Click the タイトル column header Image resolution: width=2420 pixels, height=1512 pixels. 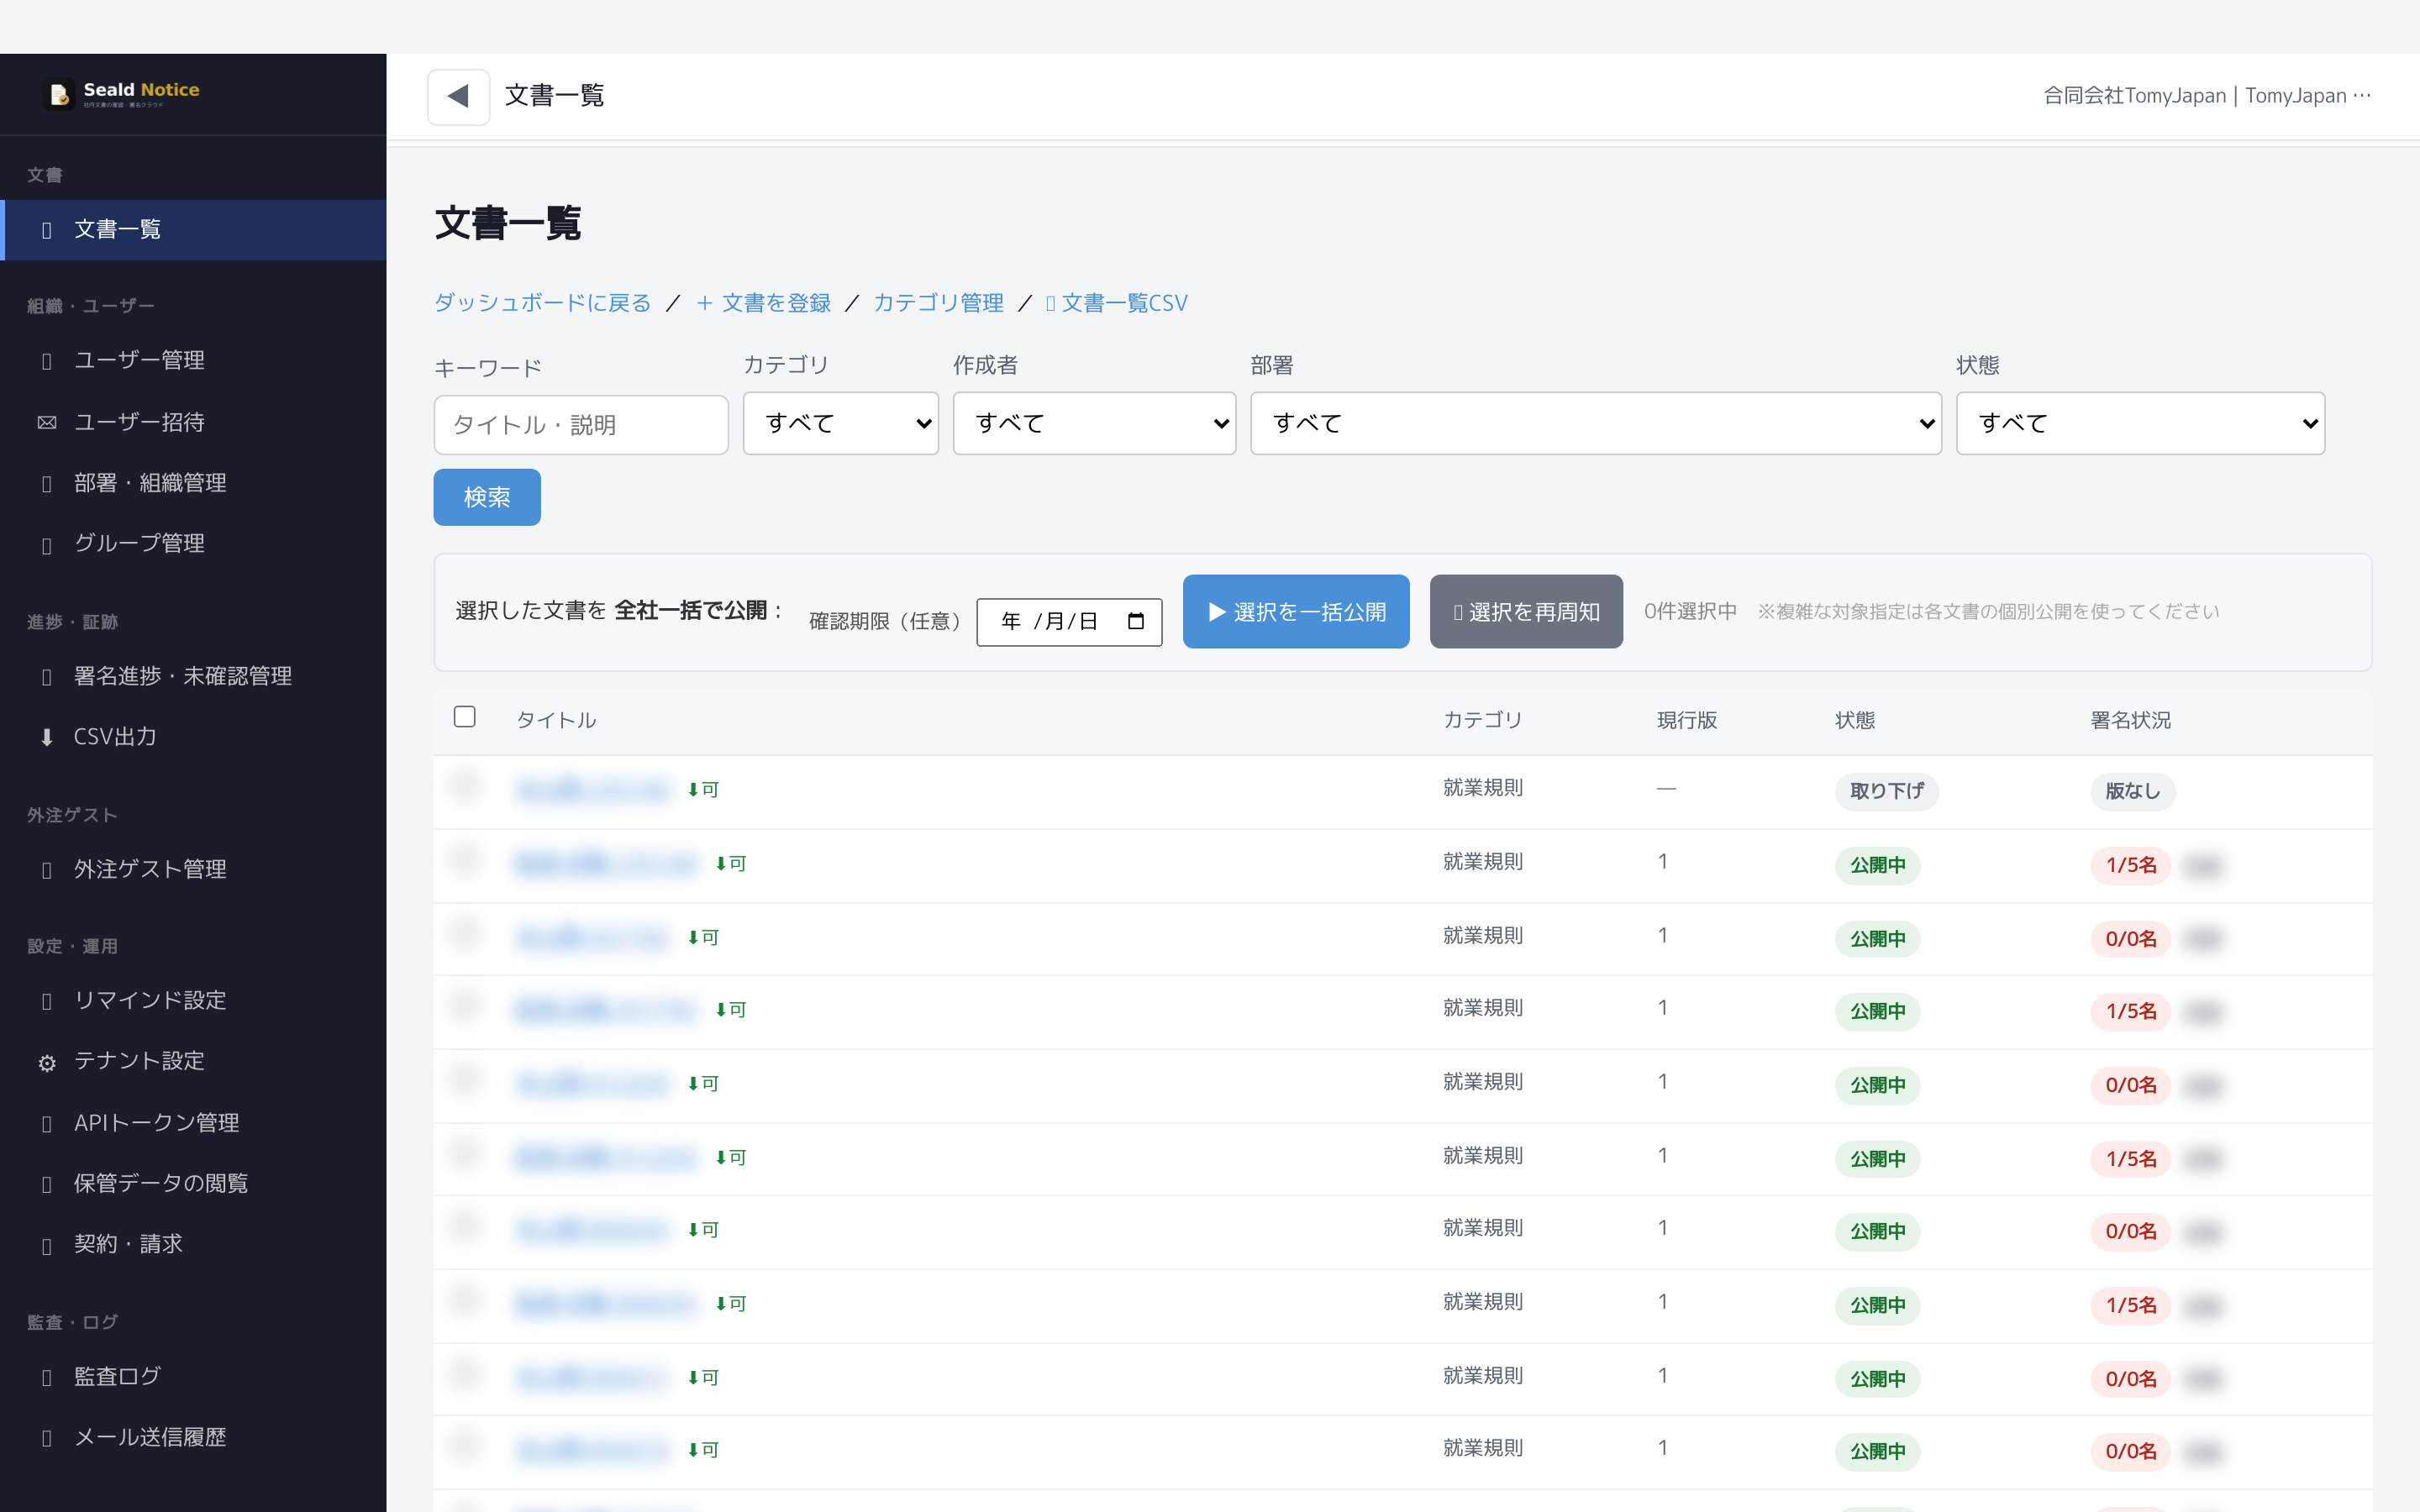click(x=556, y=720)
